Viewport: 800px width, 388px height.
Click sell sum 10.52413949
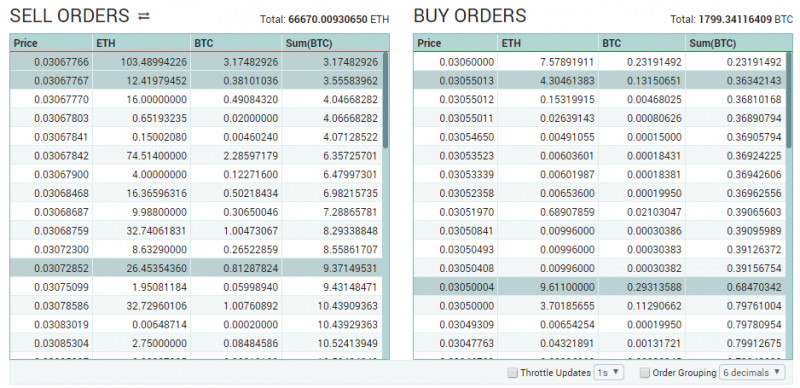tap(347, 343)
